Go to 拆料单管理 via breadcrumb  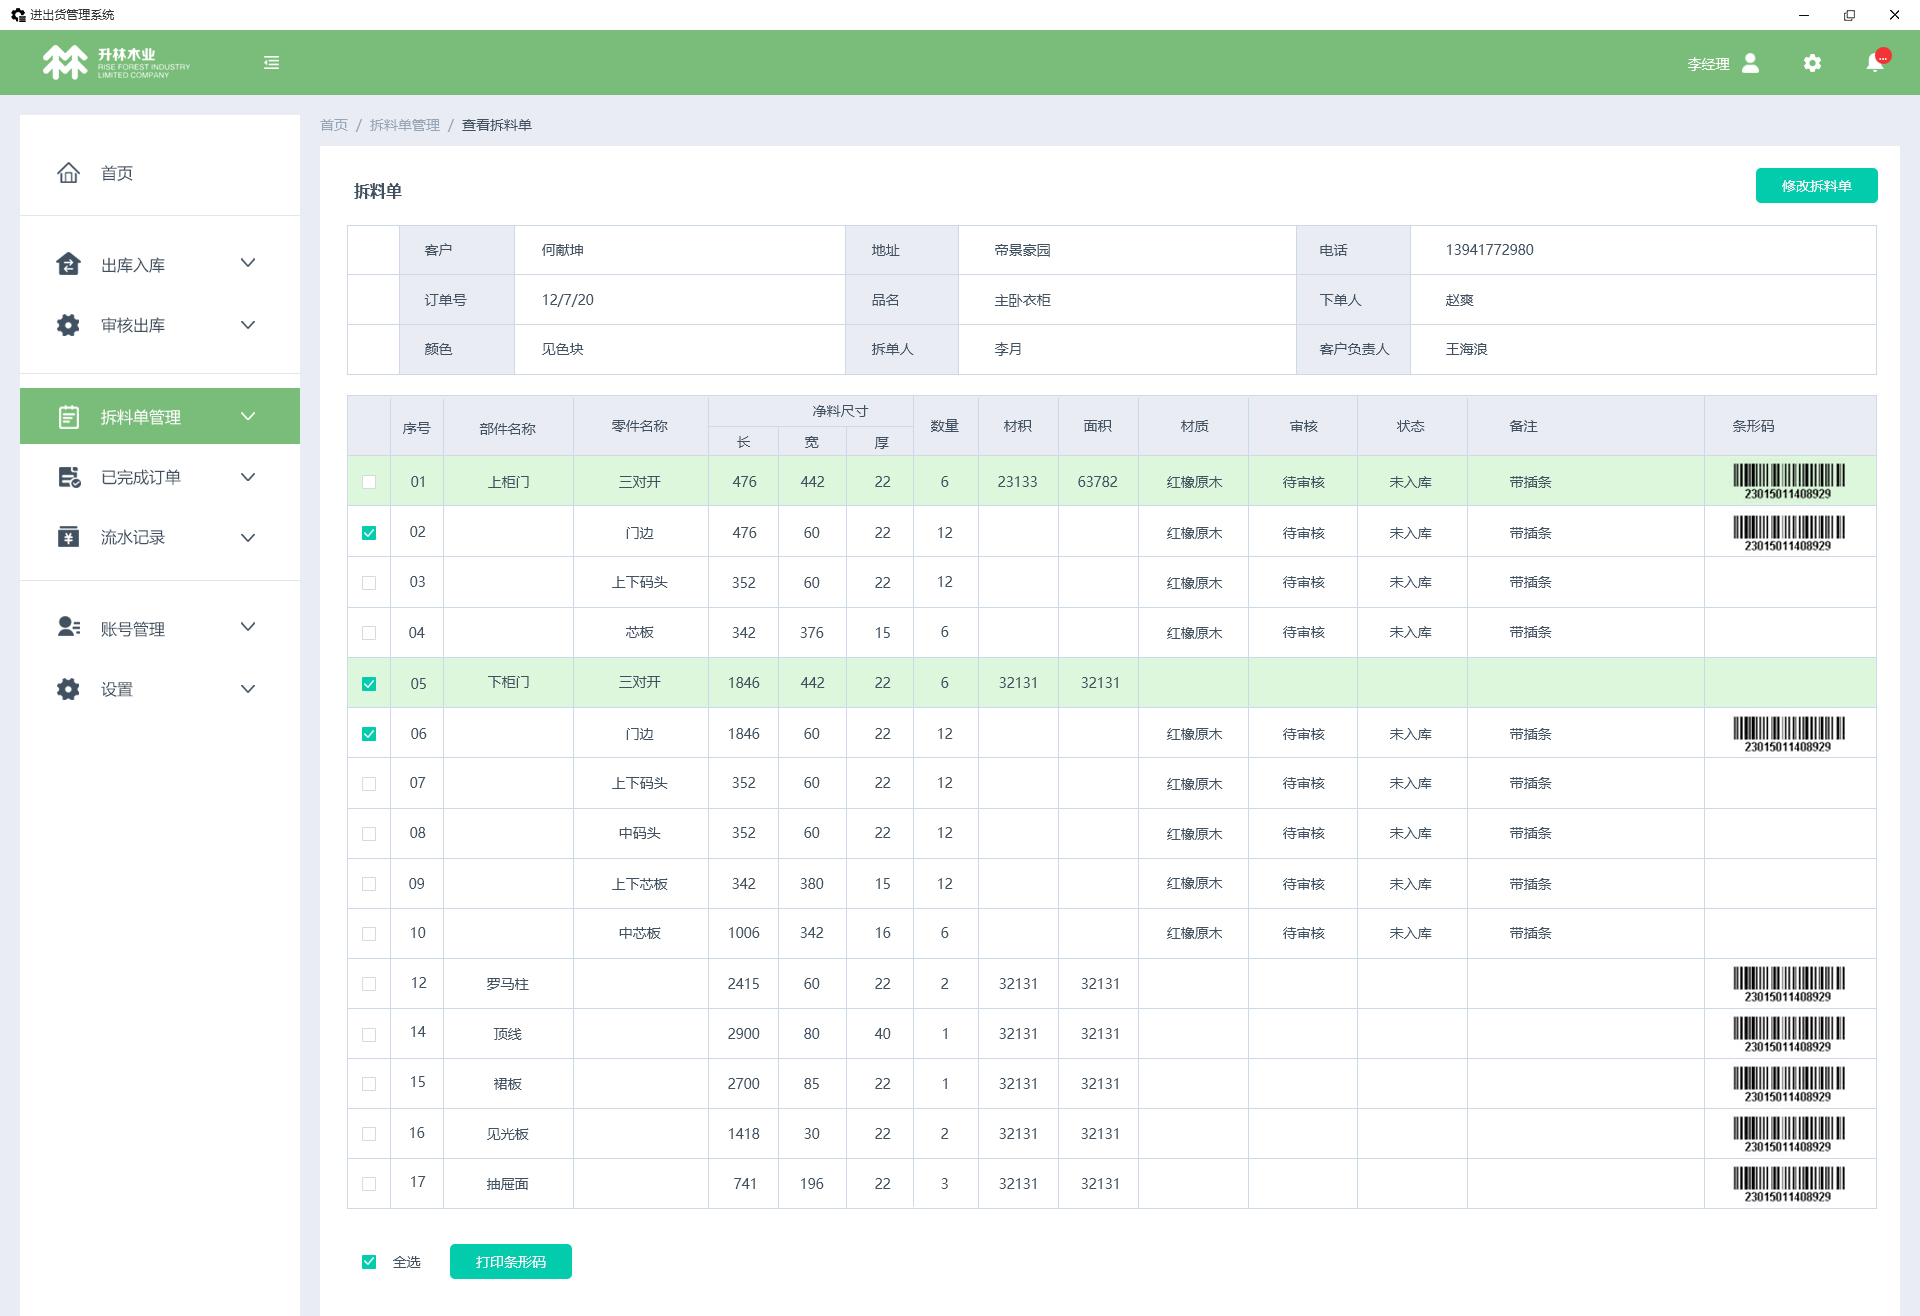pos(404,125)
